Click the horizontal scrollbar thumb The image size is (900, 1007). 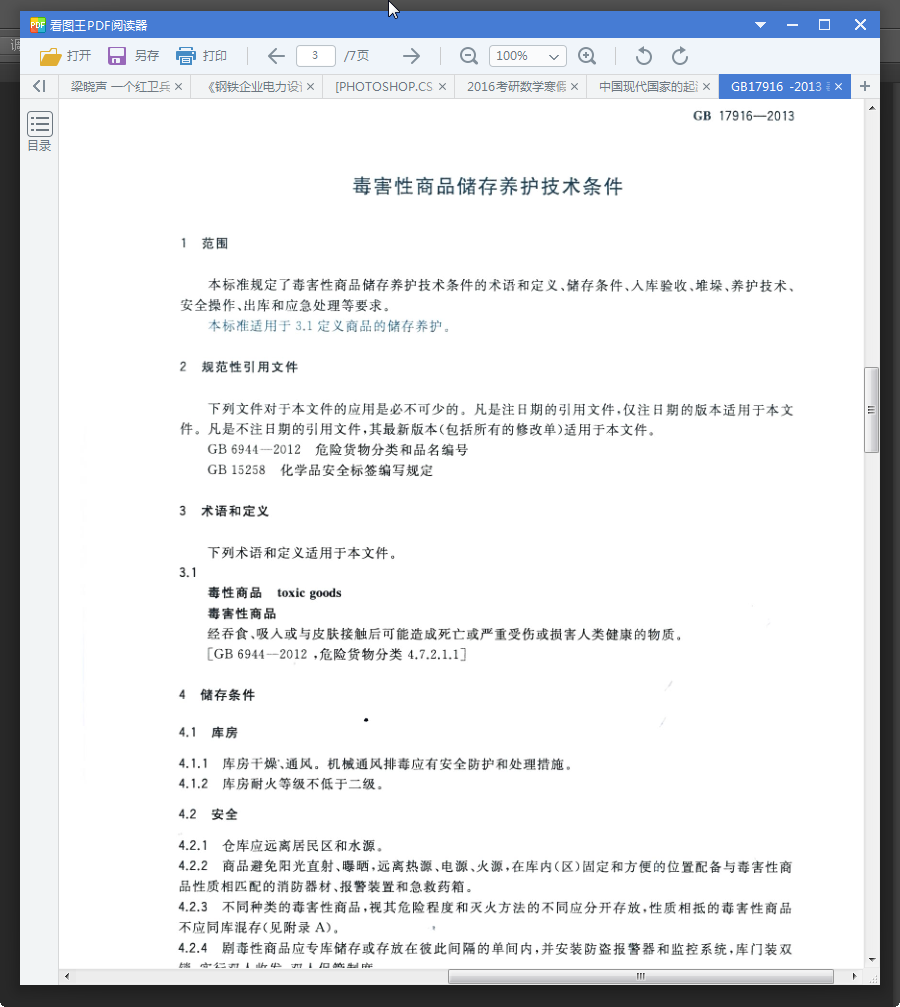click(640, 976)
